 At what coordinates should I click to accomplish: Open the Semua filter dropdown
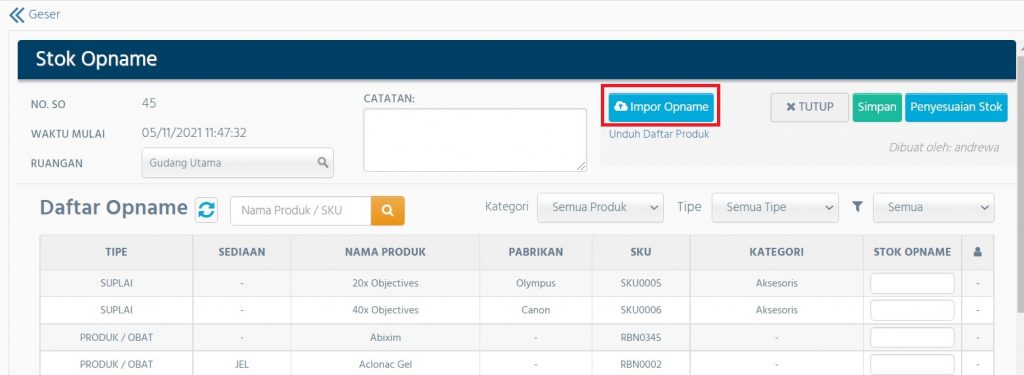(x=934, y=207)
